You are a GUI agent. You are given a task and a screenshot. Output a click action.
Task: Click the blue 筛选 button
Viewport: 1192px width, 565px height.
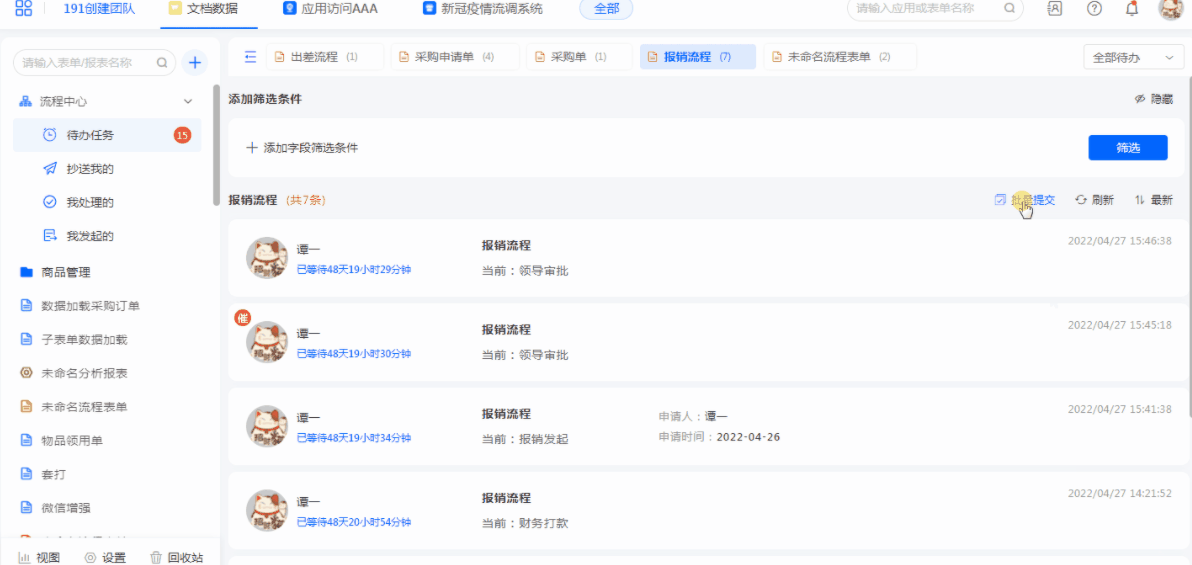1127,148
